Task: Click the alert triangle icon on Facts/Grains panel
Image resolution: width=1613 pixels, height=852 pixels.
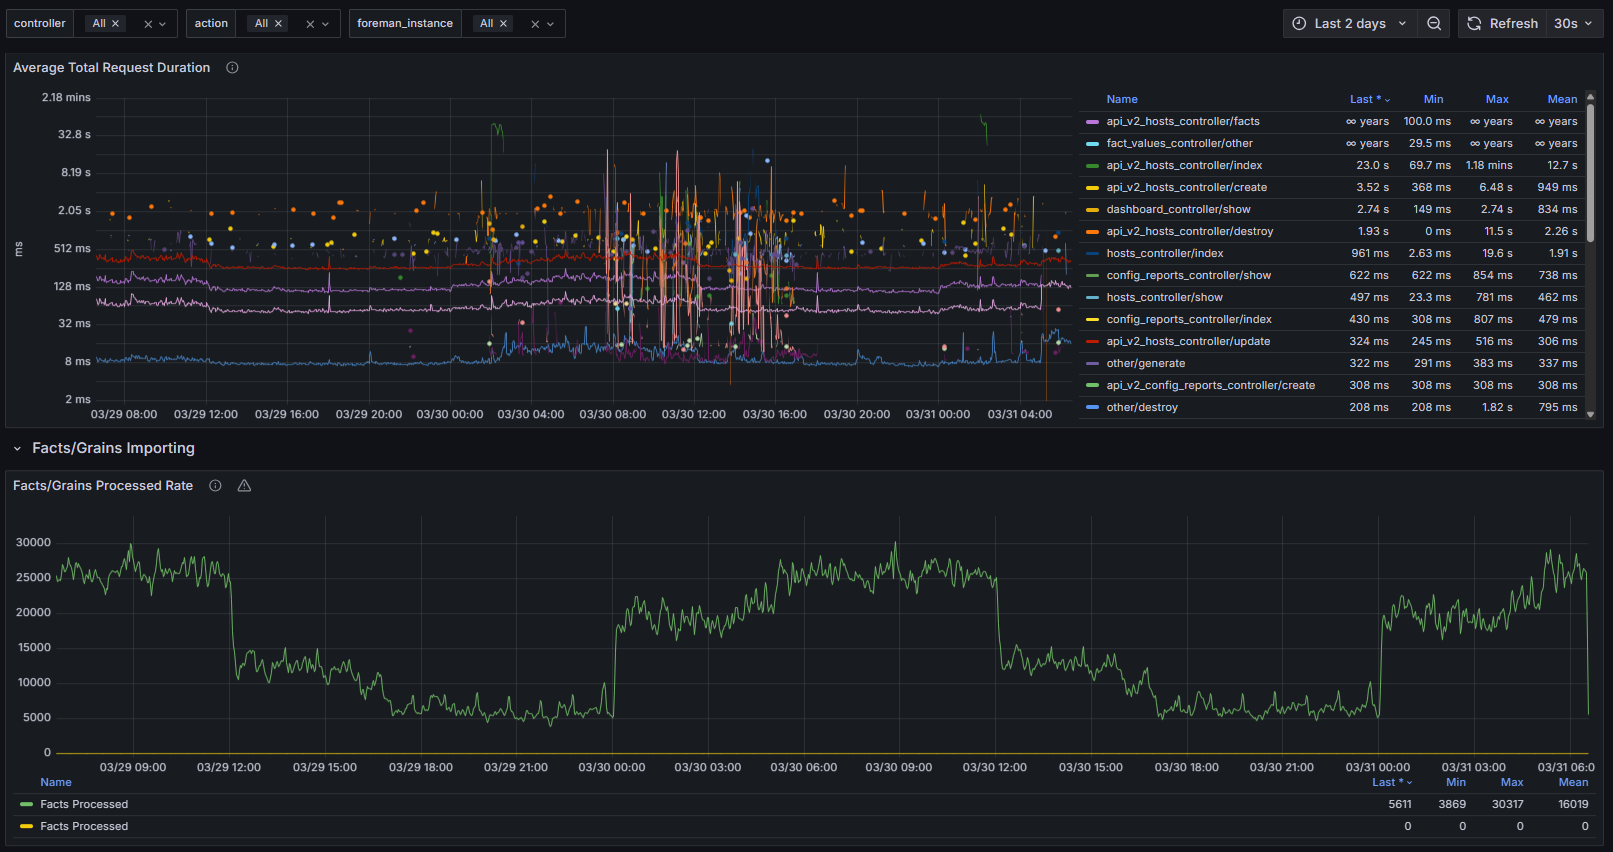Action: (244, 486)
